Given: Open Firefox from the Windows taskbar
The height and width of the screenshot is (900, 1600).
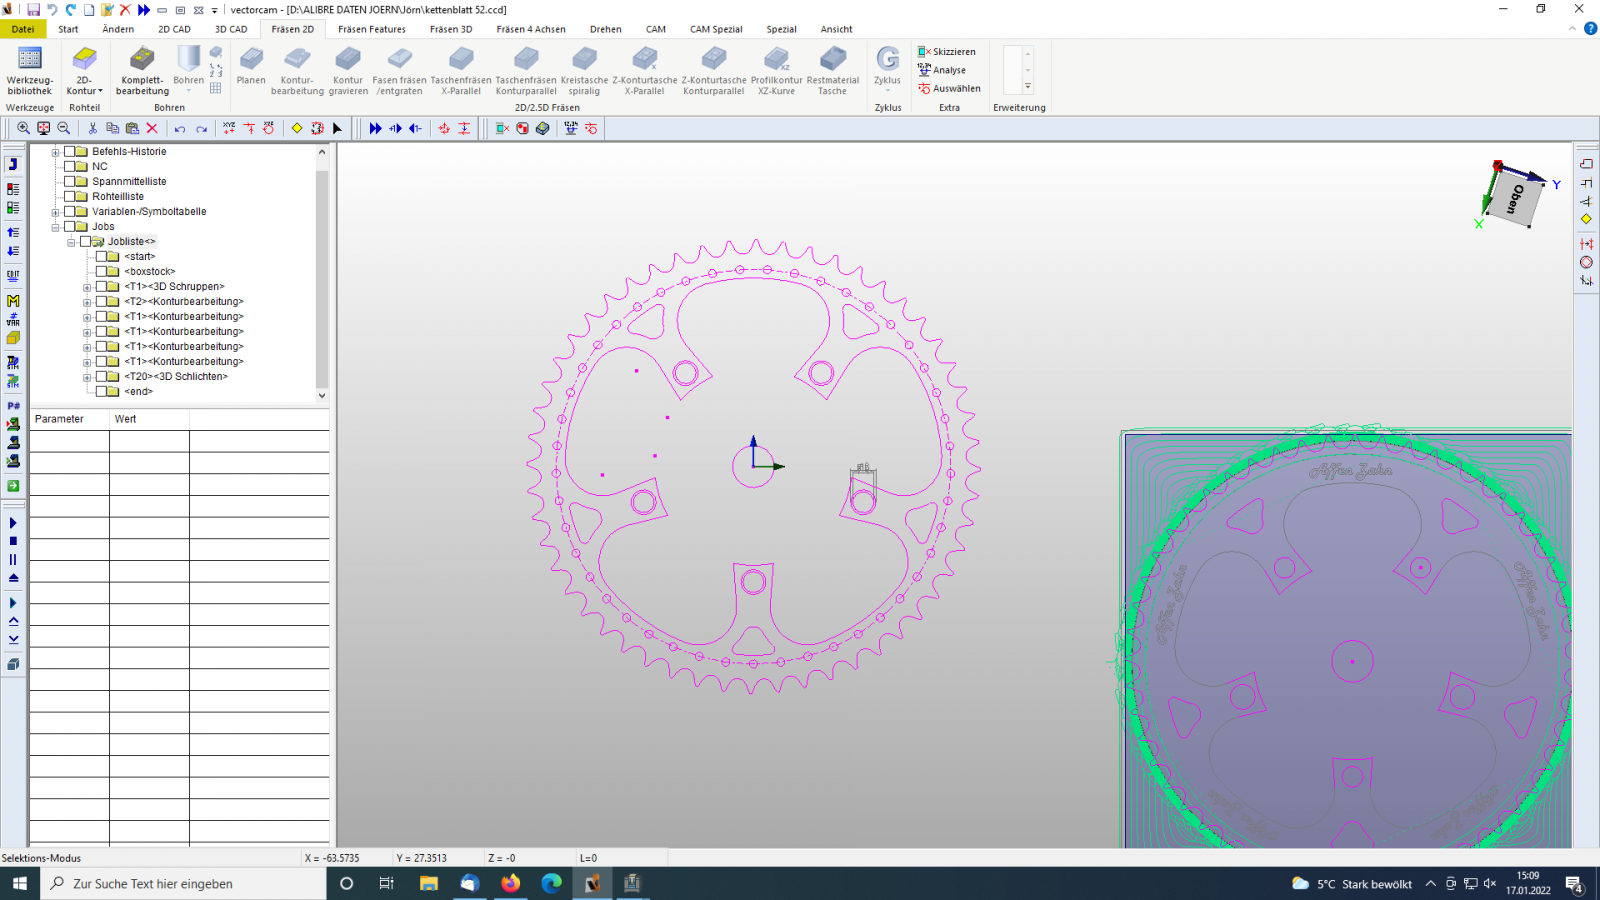Looking at the screenshot, I should [x=511, y=883].
